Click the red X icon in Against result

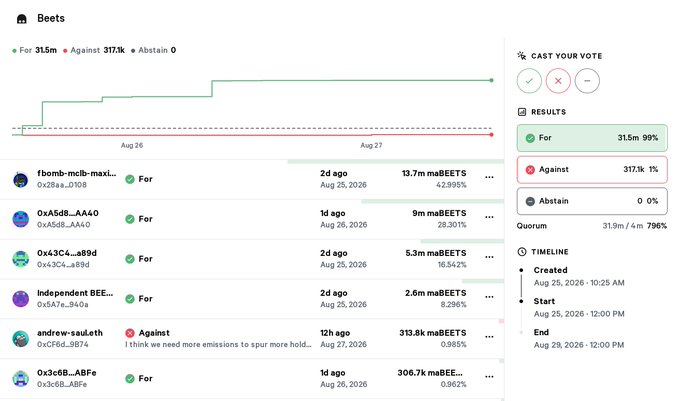pyautogui.click(x=530, y=170)
